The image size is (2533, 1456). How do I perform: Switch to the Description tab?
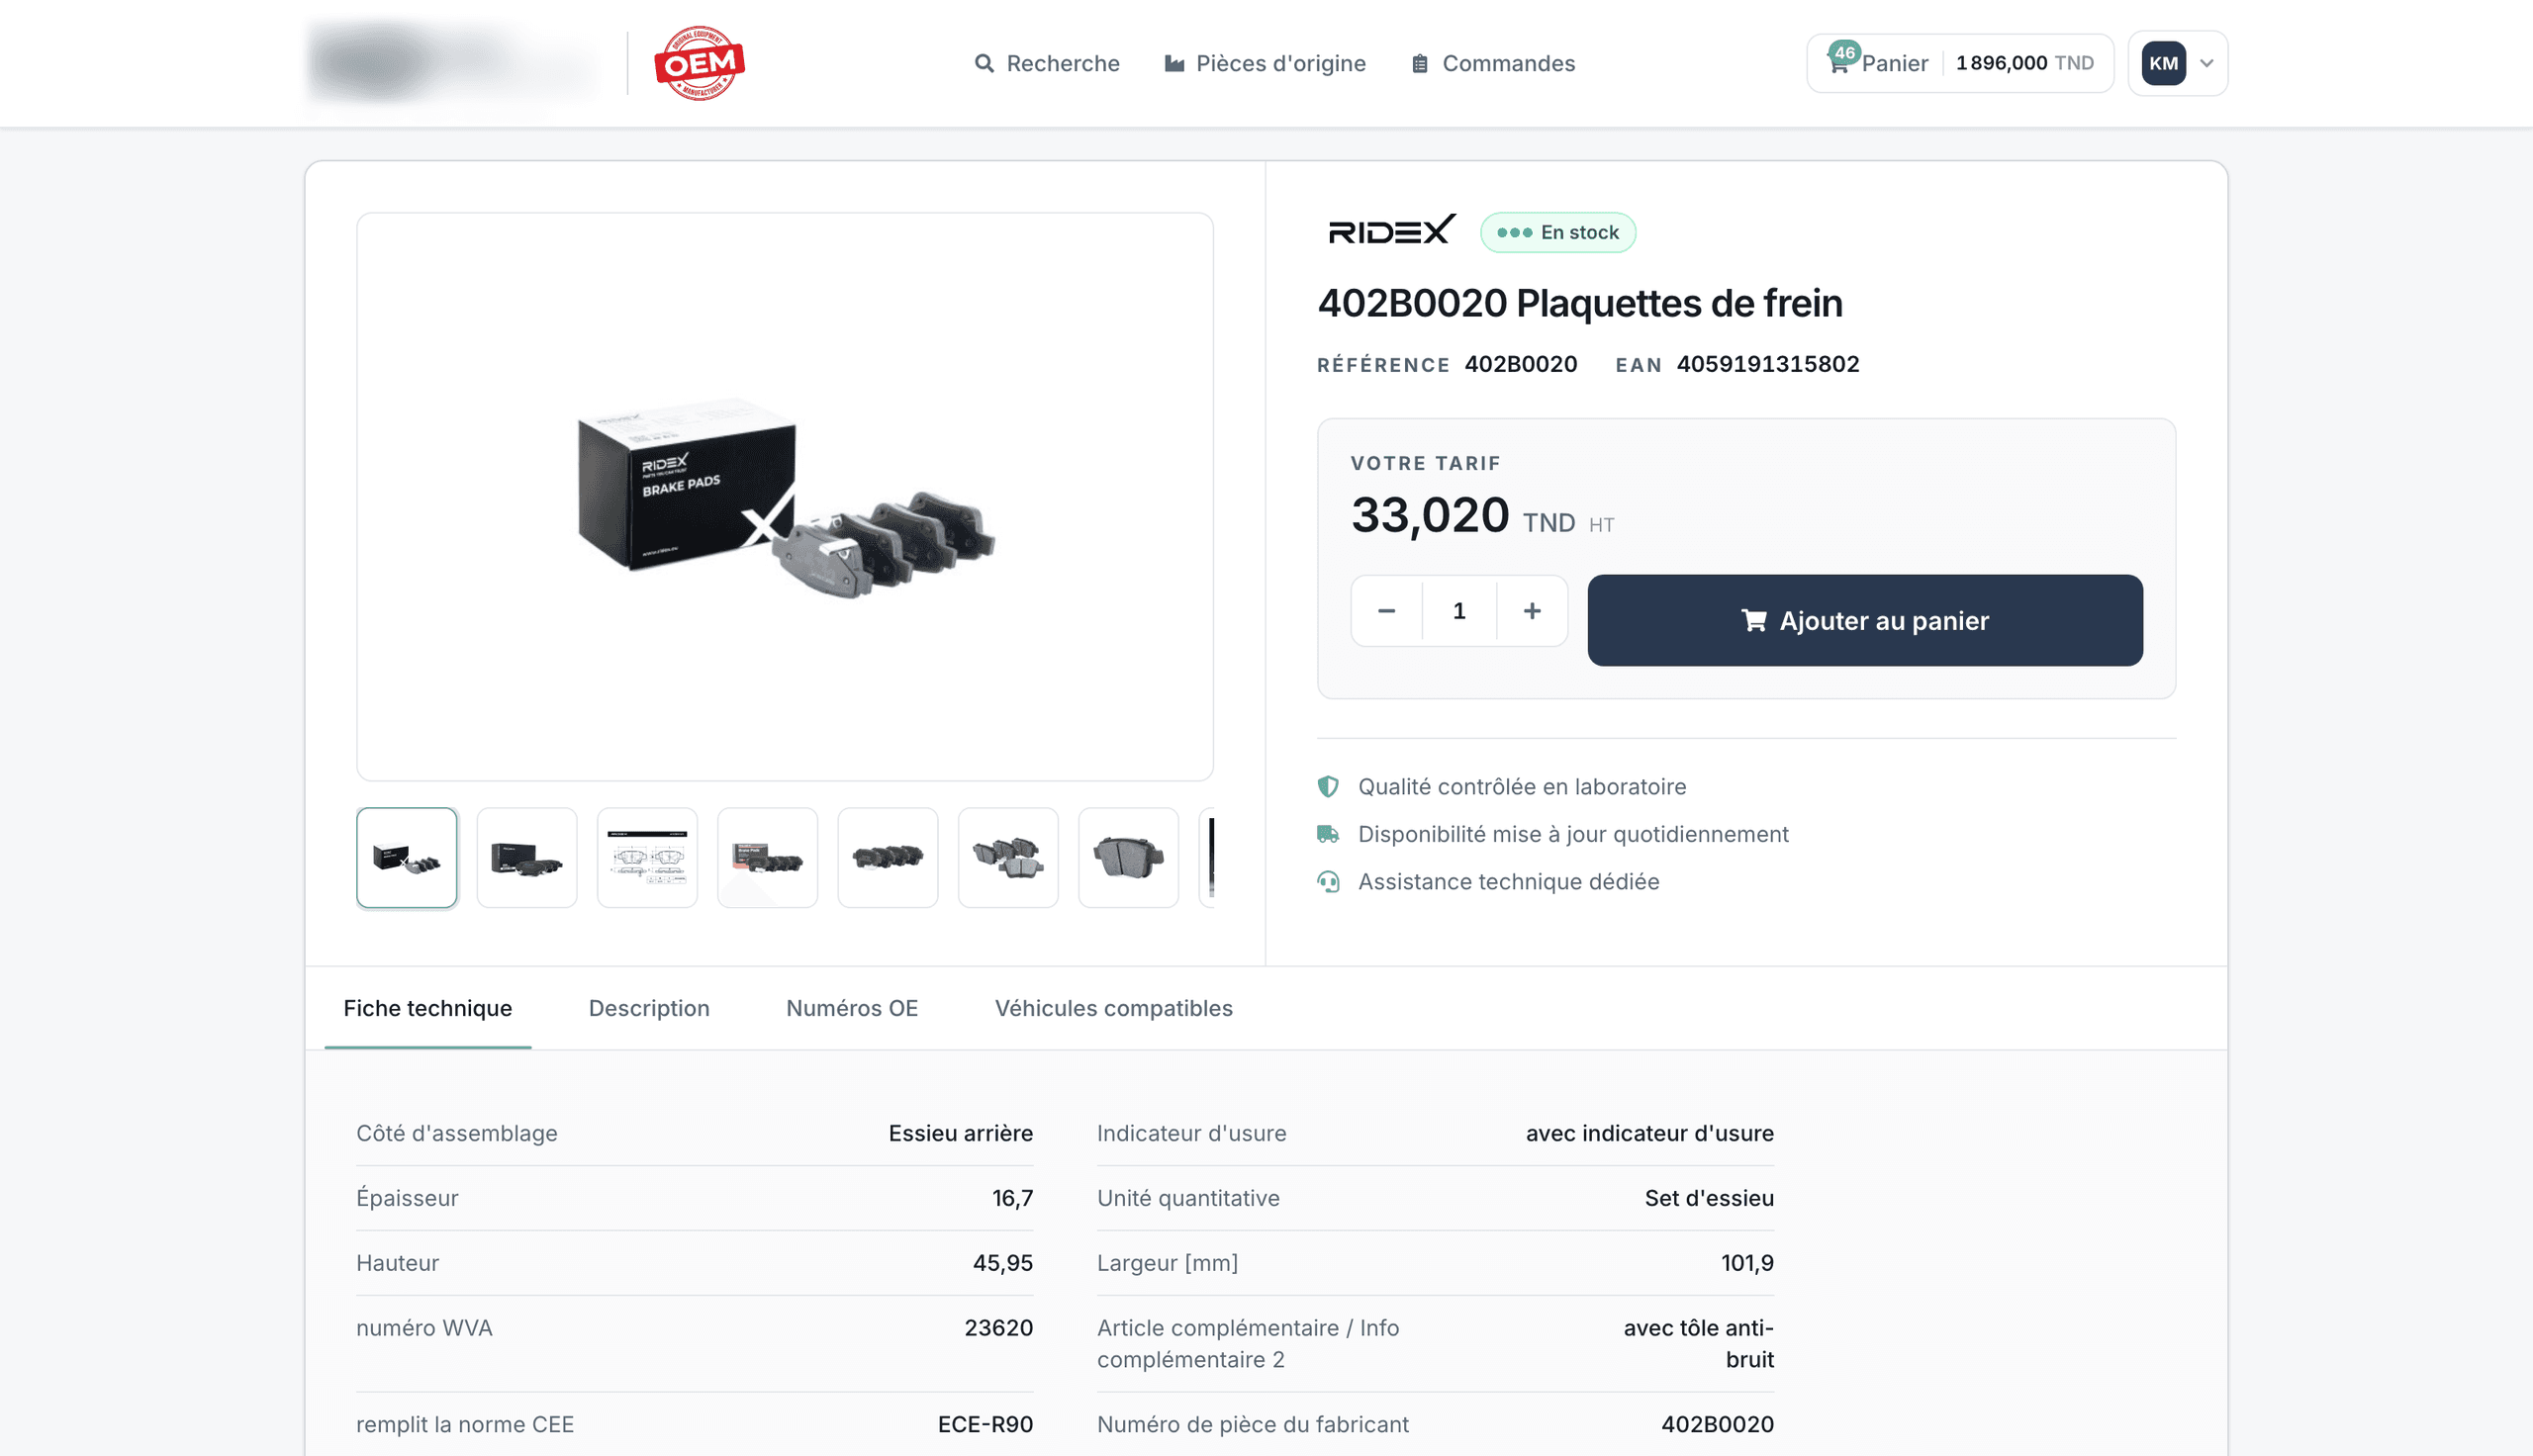[x=649, y=1008]
